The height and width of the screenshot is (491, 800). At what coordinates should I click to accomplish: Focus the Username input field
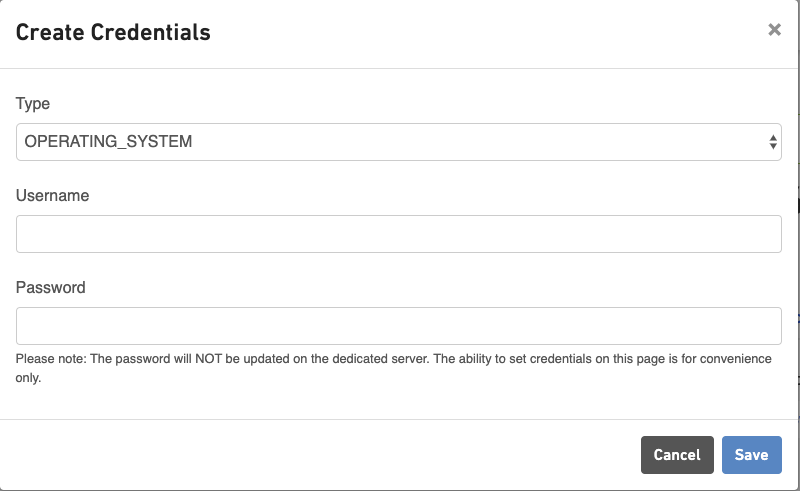(398, 234)
